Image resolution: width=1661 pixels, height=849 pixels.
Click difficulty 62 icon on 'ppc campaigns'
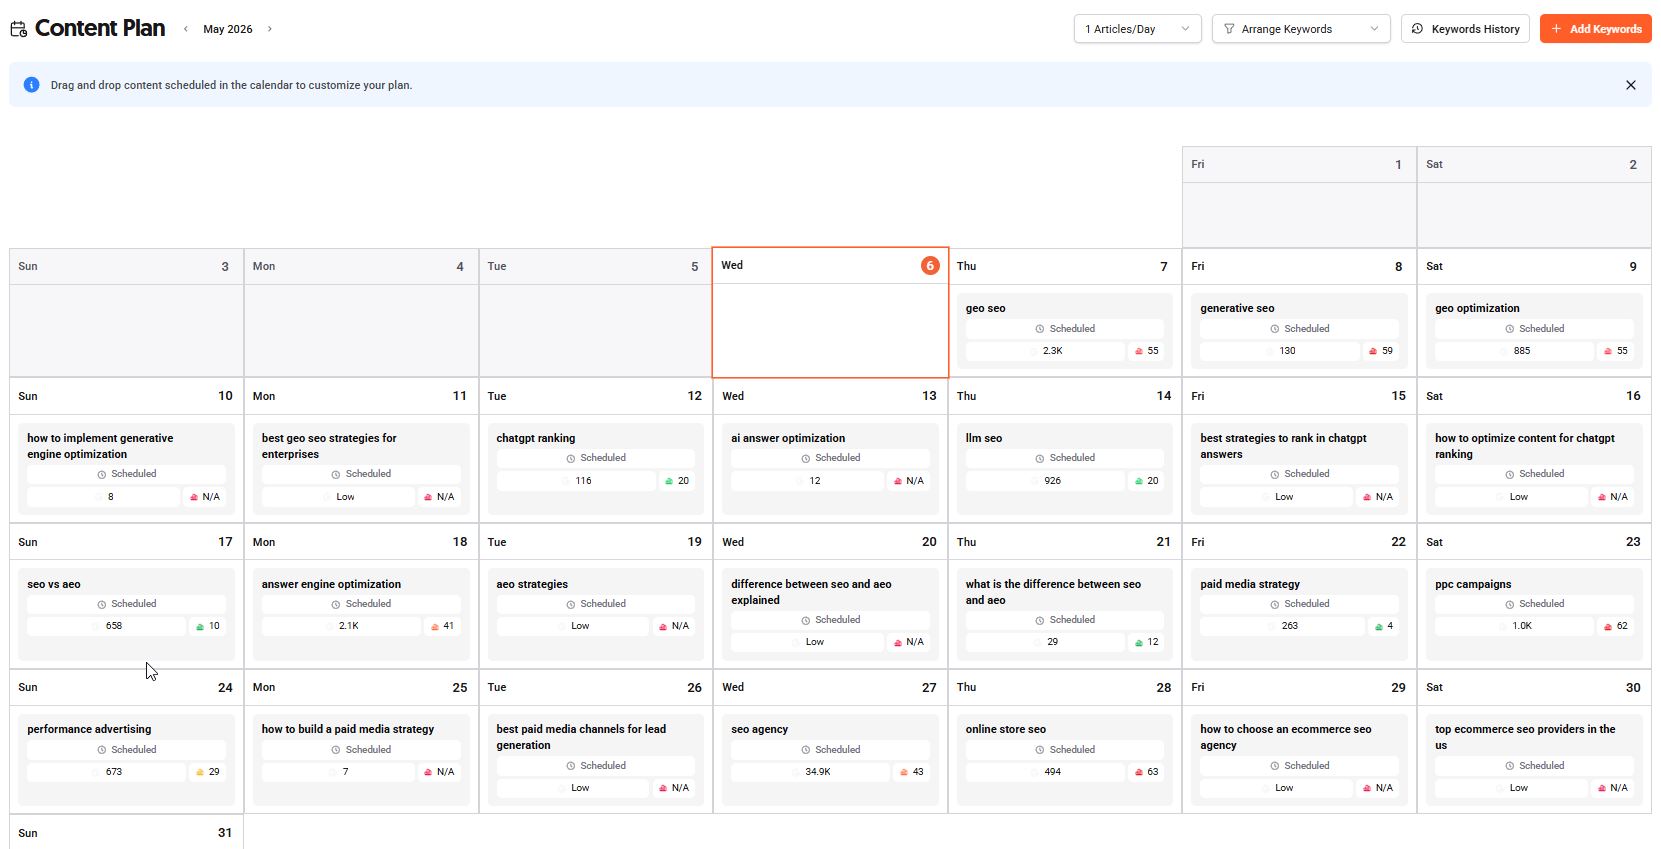1608,626
